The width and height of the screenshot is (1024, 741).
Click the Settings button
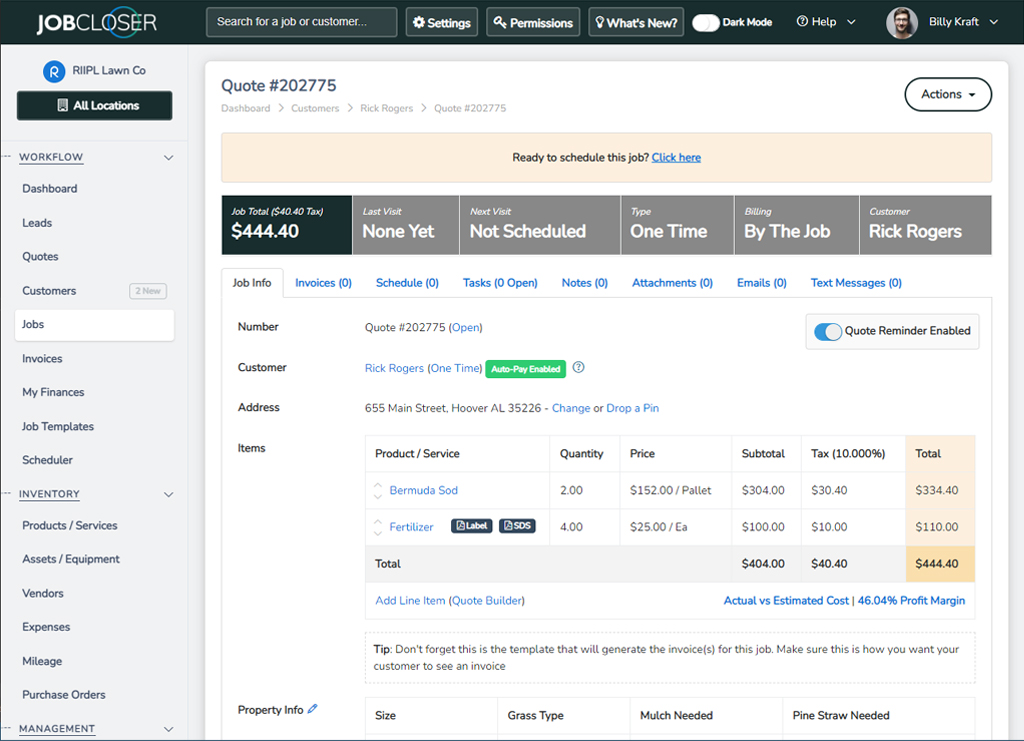click(441, 22)
